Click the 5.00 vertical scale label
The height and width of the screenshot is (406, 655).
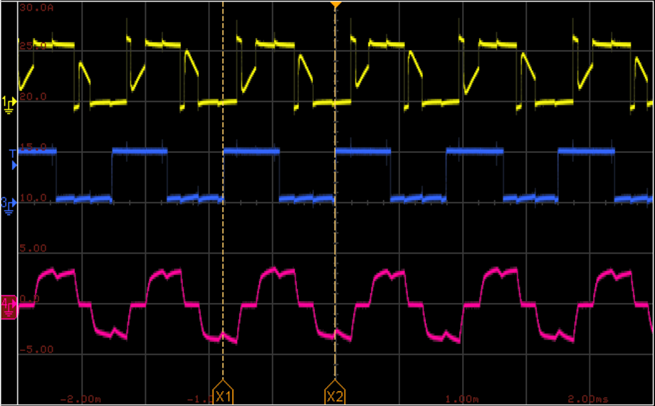34,248
